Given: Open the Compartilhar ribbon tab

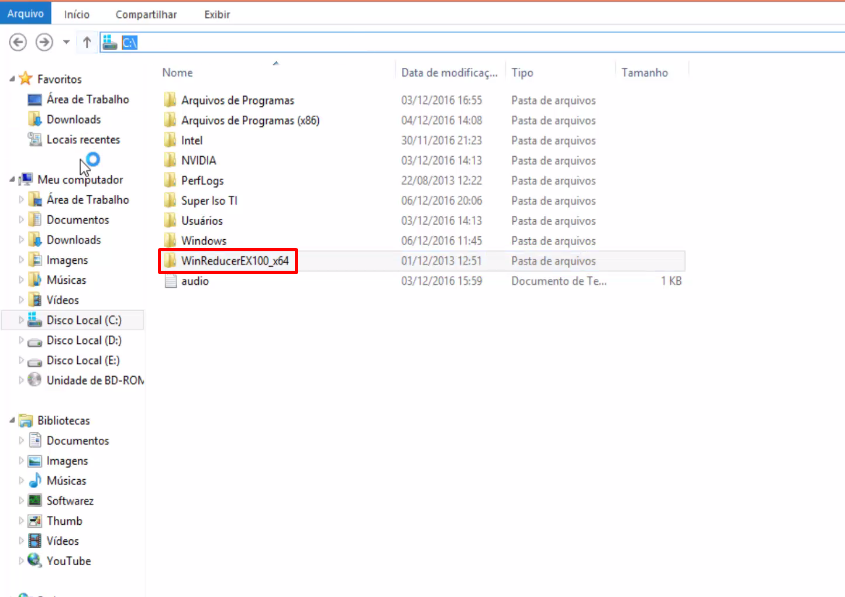Looking at the screenshot, I should pos(146,15).
